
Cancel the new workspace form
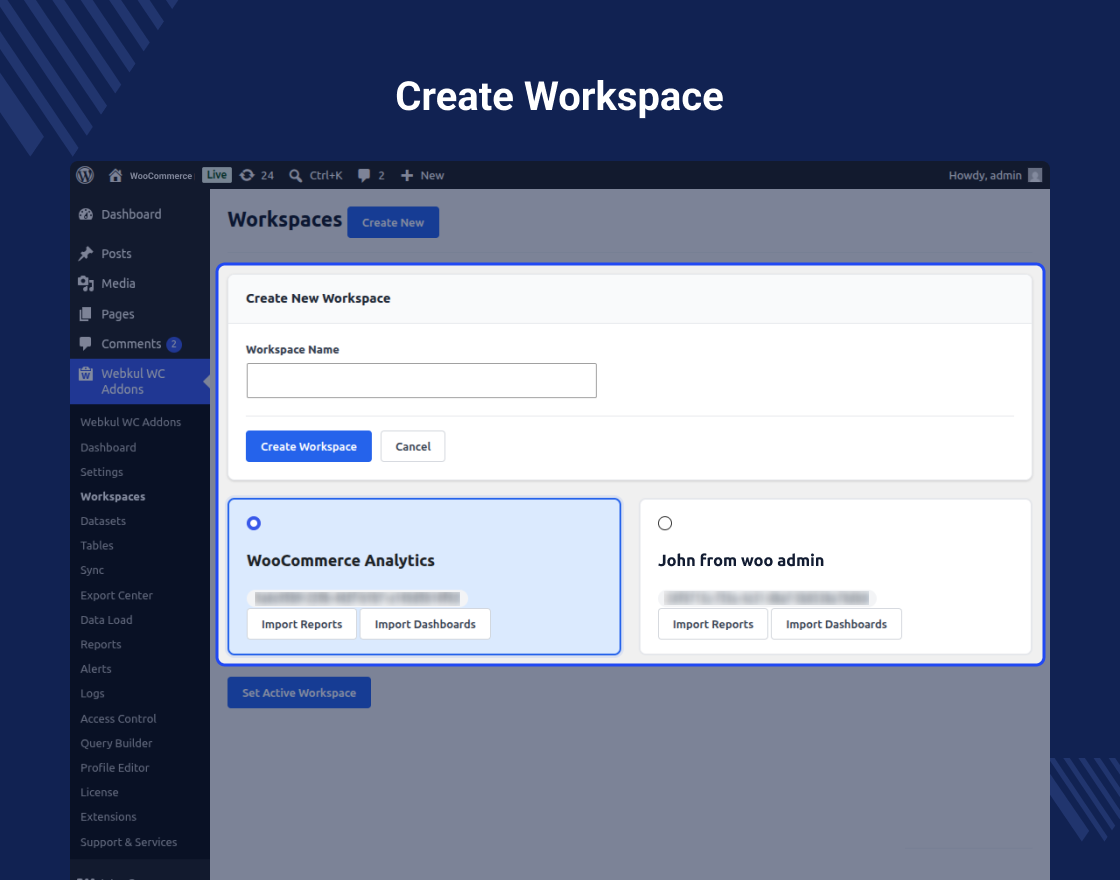point(413,446)
